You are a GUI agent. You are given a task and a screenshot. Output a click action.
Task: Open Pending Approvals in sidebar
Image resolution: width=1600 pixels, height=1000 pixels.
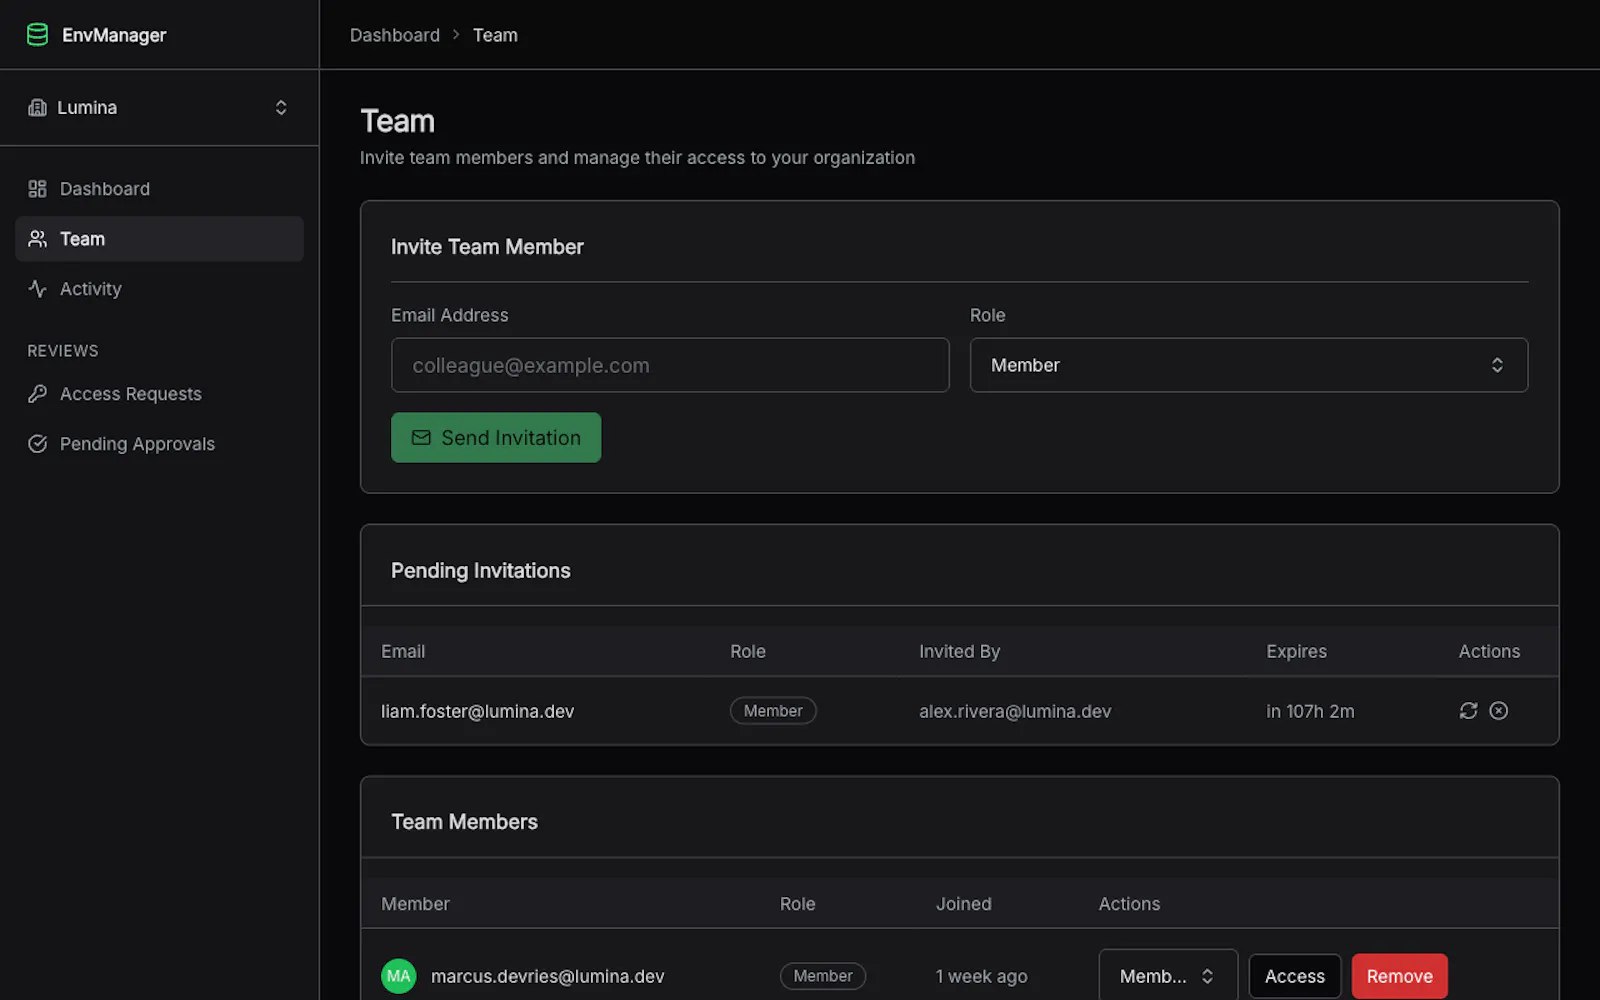[x=159, y=444]
